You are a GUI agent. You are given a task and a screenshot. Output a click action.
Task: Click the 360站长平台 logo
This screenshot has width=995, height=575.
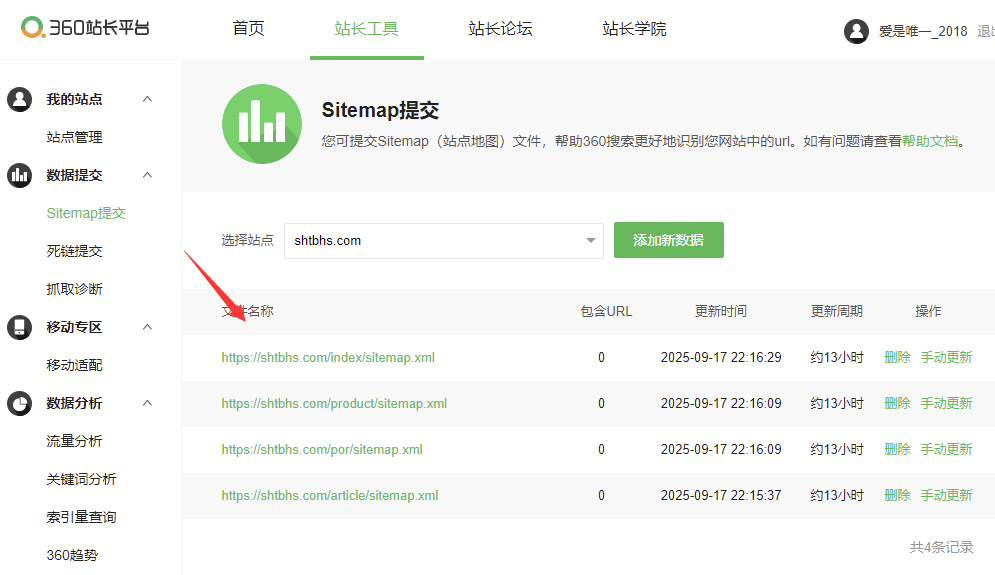coord(85,28)
